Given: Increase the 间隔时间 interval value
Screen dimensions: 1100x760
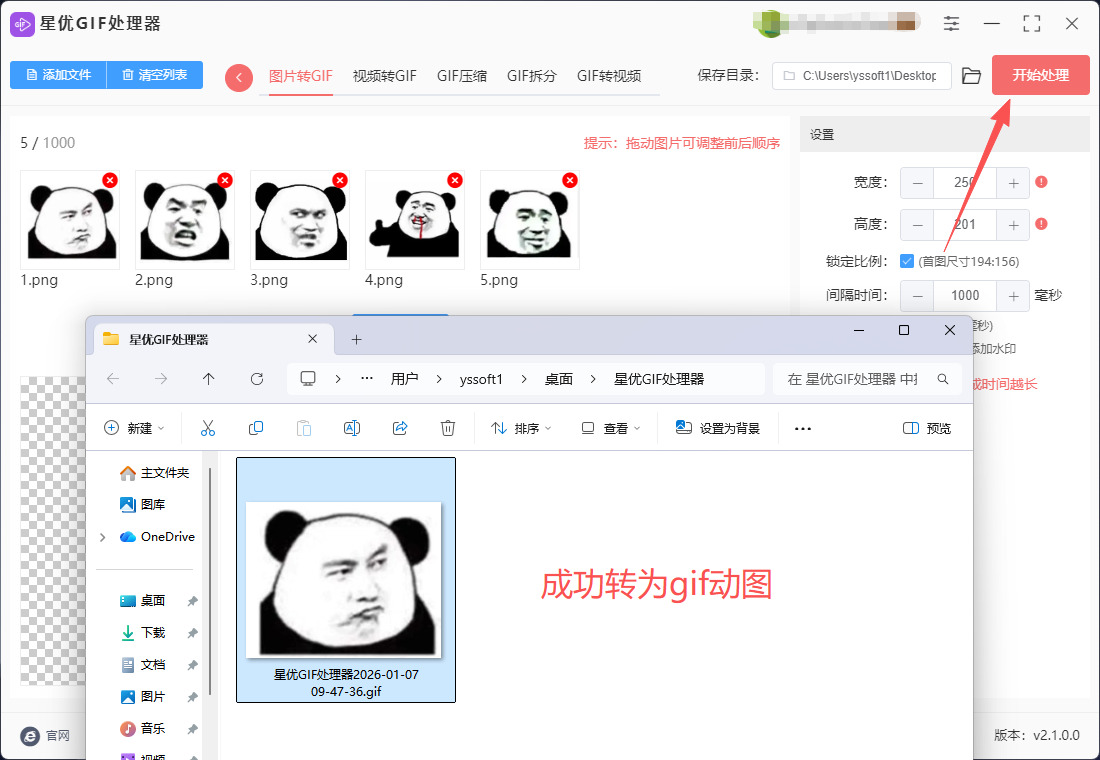Looking at the screenshot, I should pos(1013,296).
